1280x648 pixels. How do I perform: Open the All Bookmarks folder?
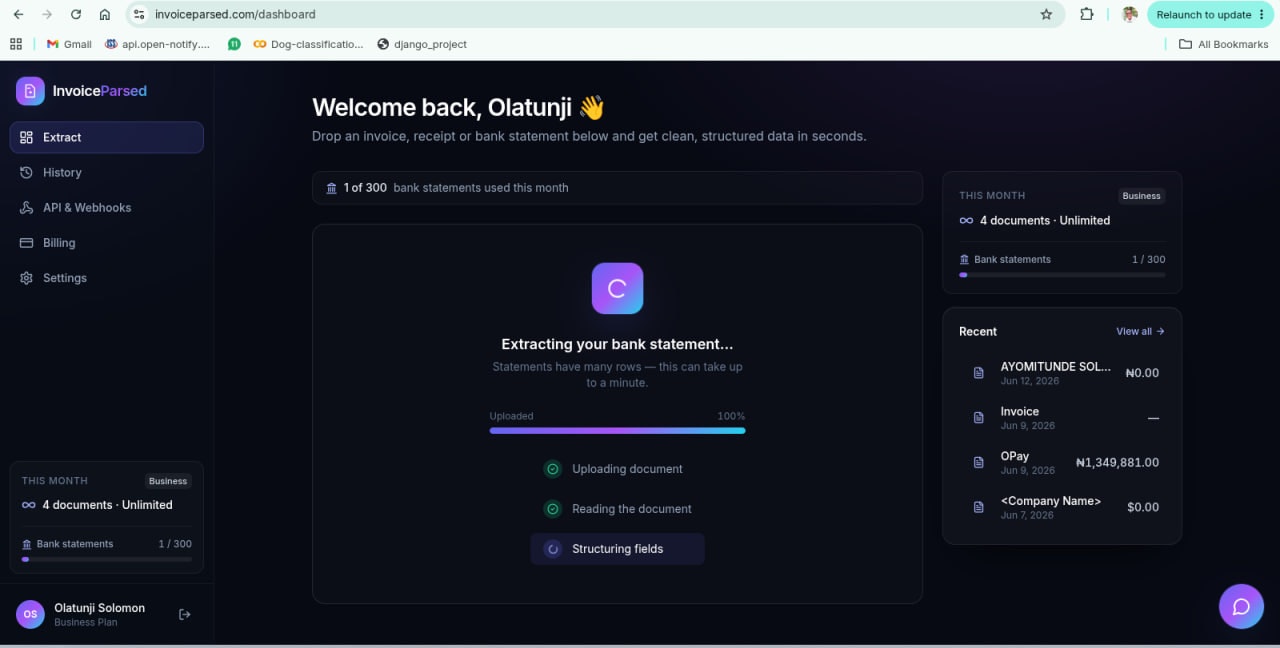tap(1223, 44)
